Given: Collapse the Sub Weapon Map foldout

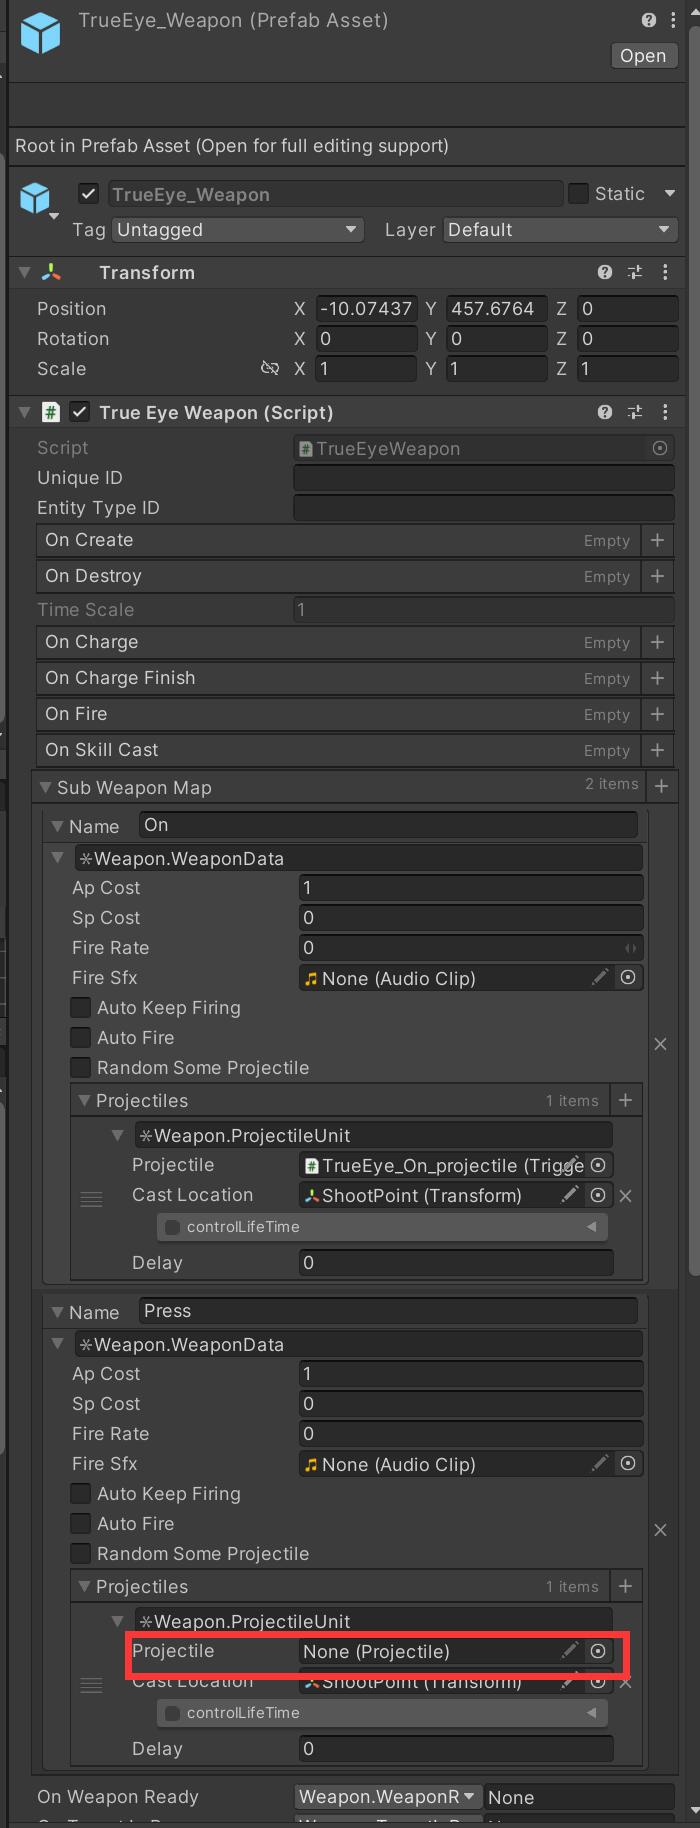Looking at the screenshot, I should 46,787.
